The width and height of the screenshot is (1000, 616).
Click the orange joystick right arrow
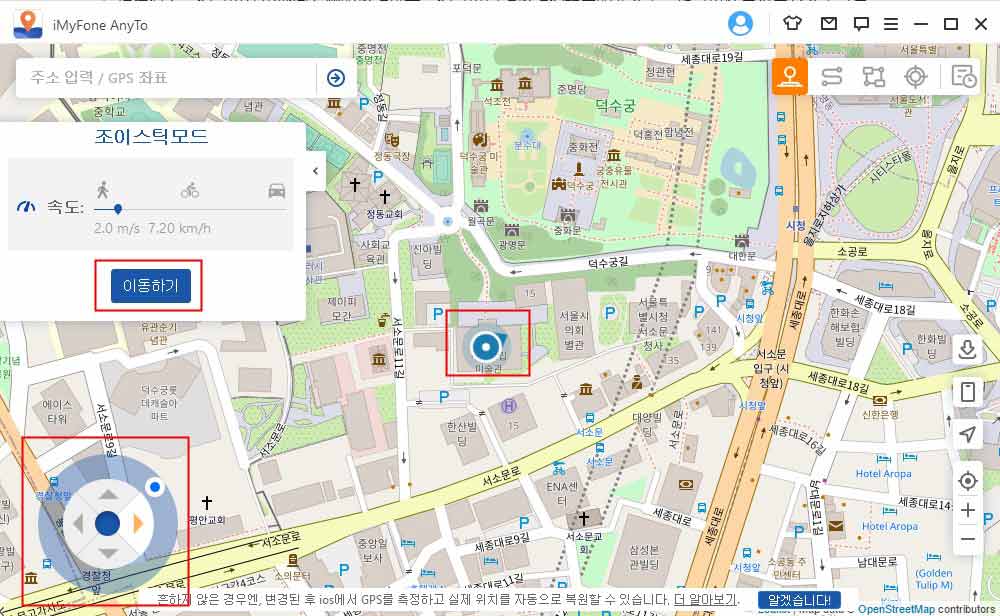click(x=138, y=524)
